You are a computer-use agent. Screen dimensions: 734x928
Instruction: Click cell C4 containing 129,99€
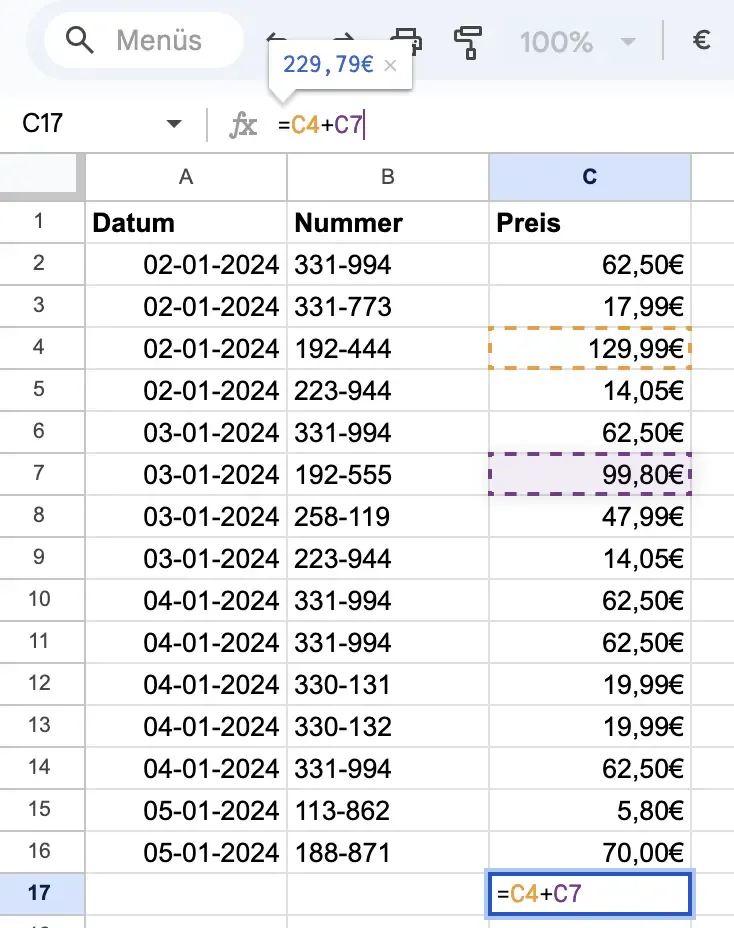589,349
